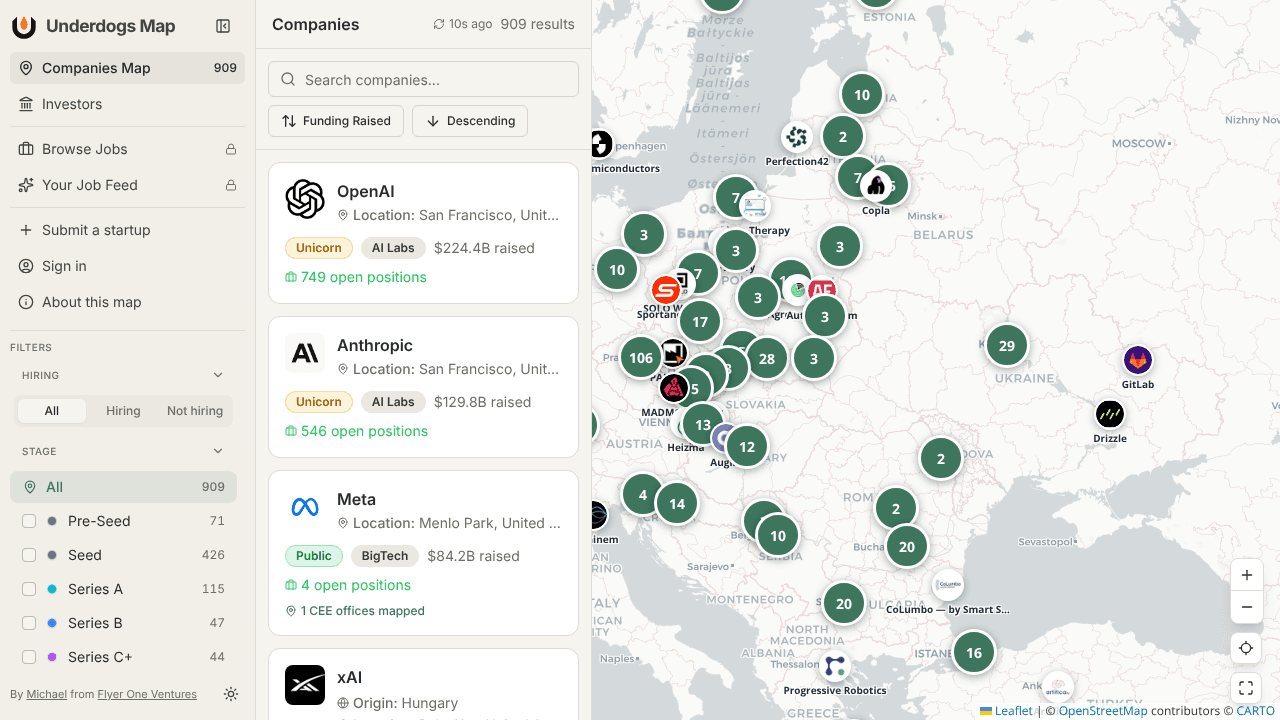This screenshot has width=1280, height=720.
Task: Toggle the Descending sort order
Action: coord(470,121)
